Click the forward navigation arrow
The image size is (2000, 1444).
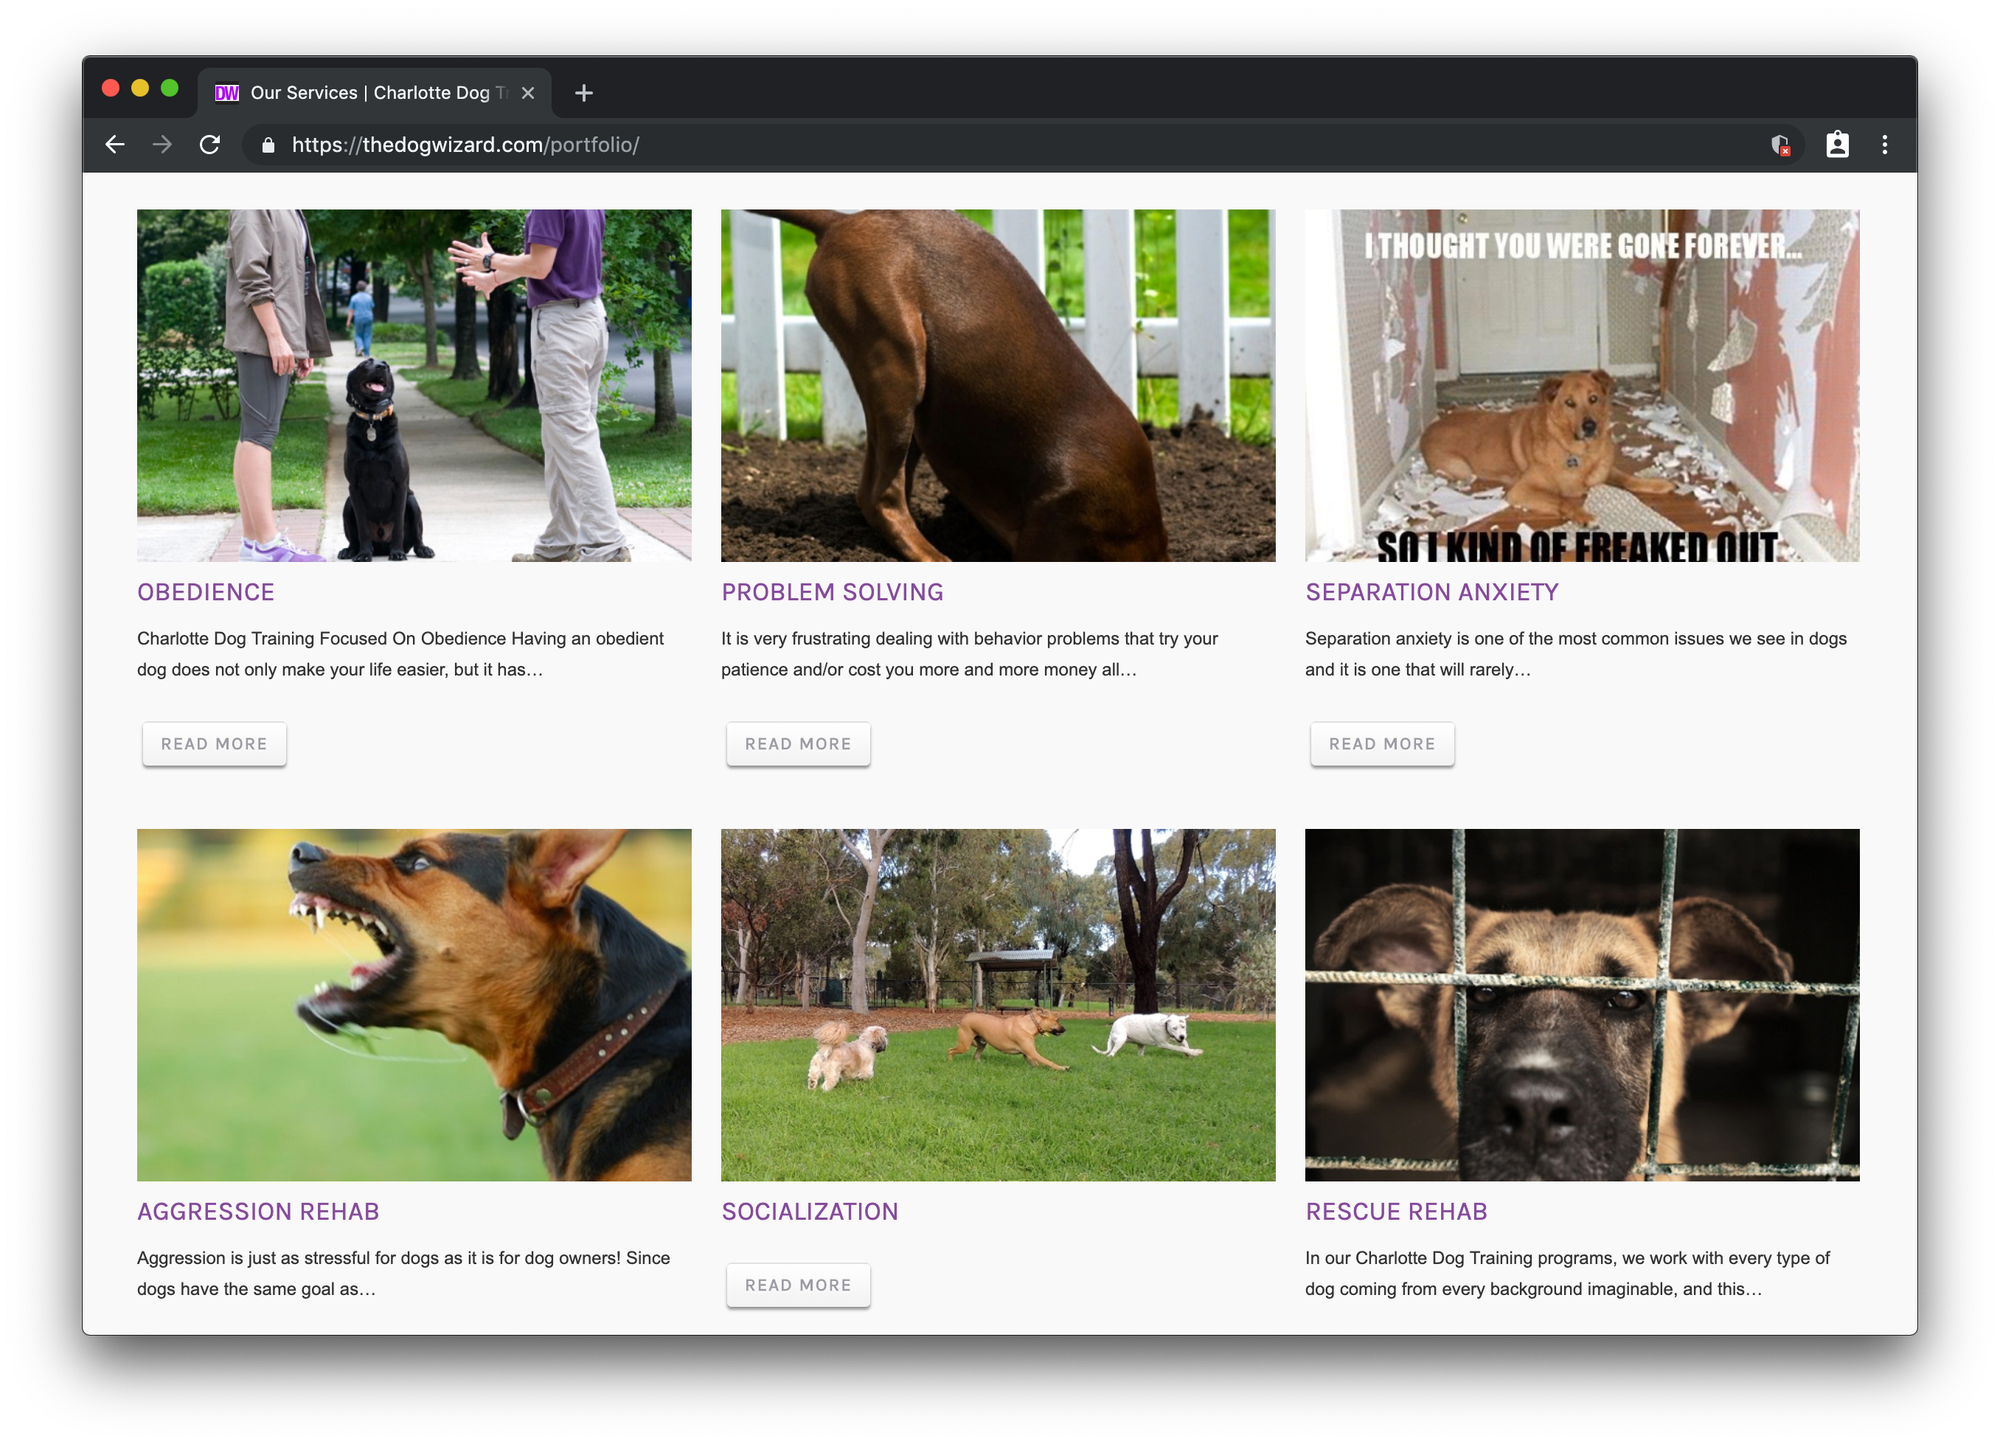tap(162, 145)
